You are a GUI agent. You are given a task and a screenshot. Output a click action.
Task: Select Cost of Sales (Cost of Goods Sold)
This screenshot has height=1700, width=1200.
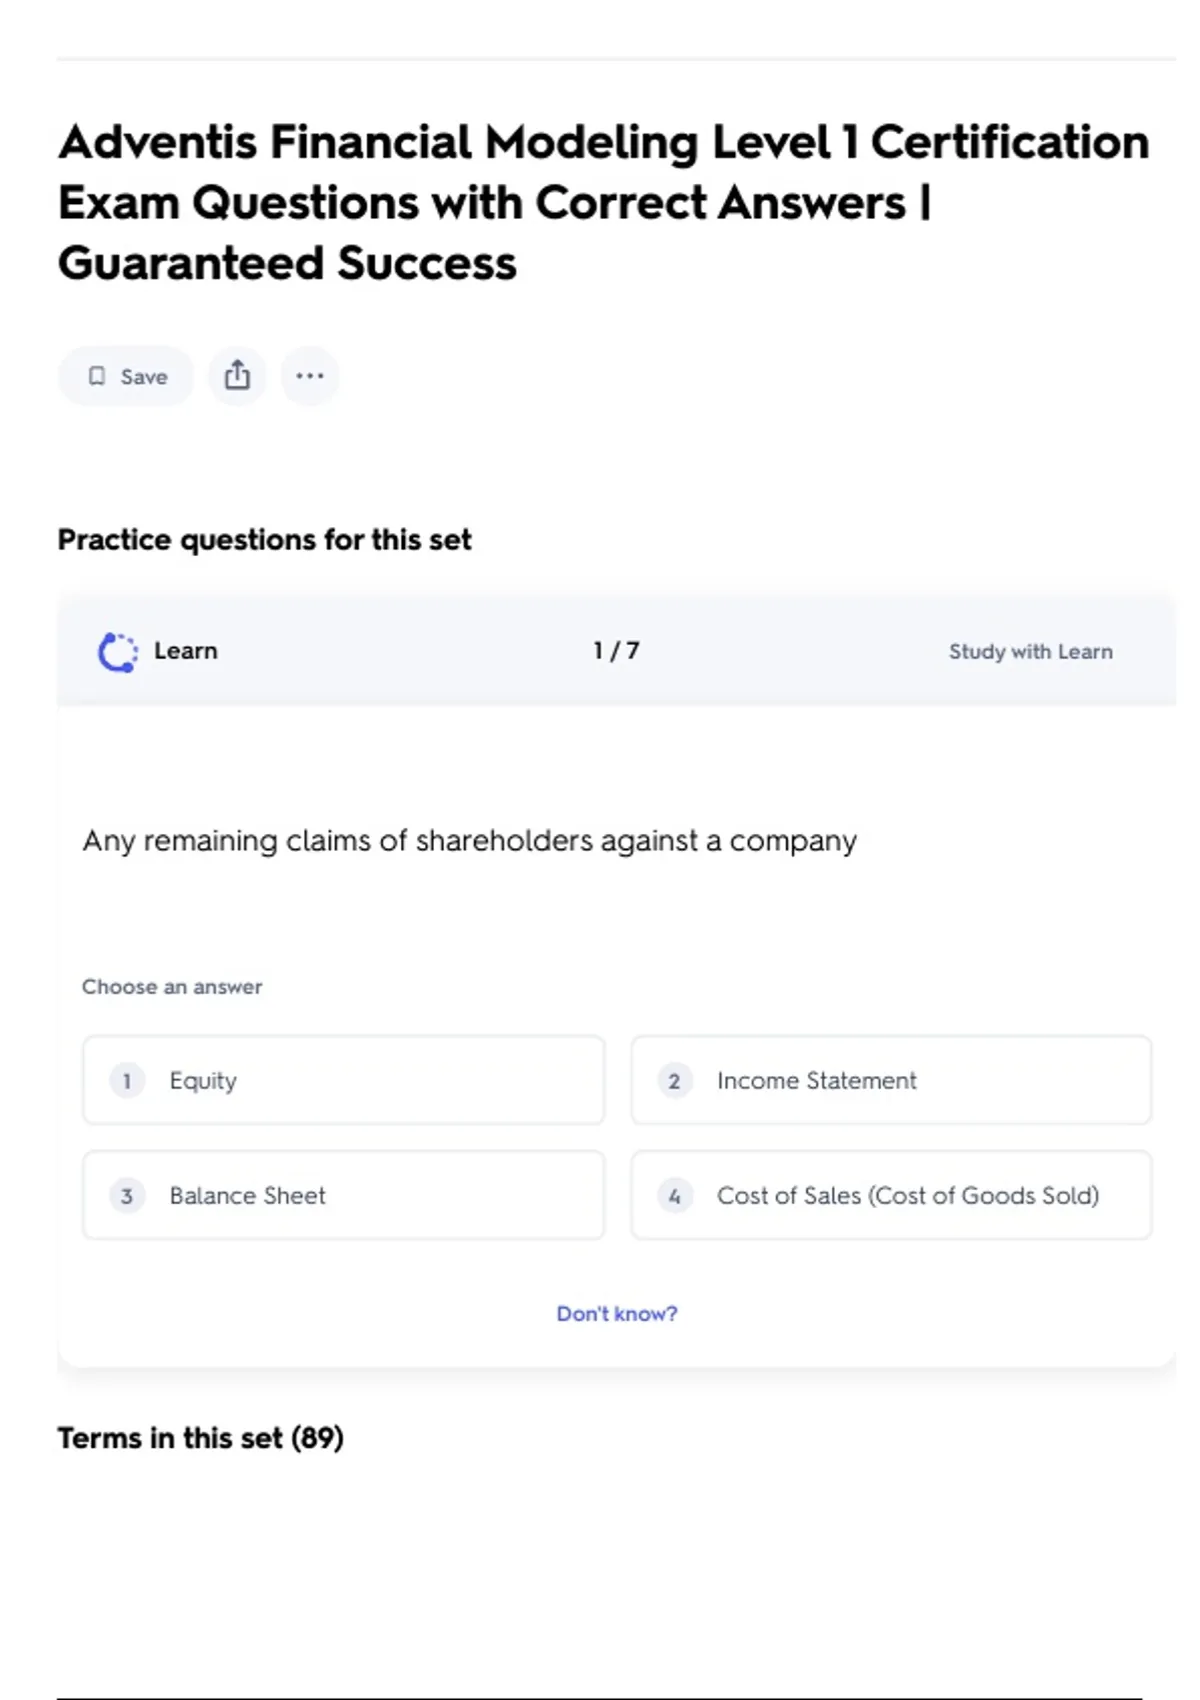890,1196
